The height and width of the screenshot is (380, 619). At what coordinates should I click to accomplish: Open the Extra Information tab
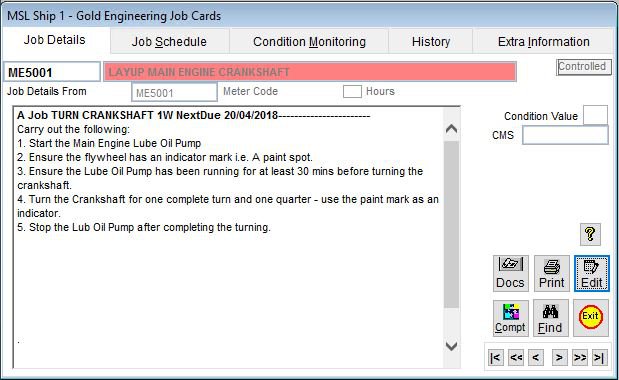544,41
